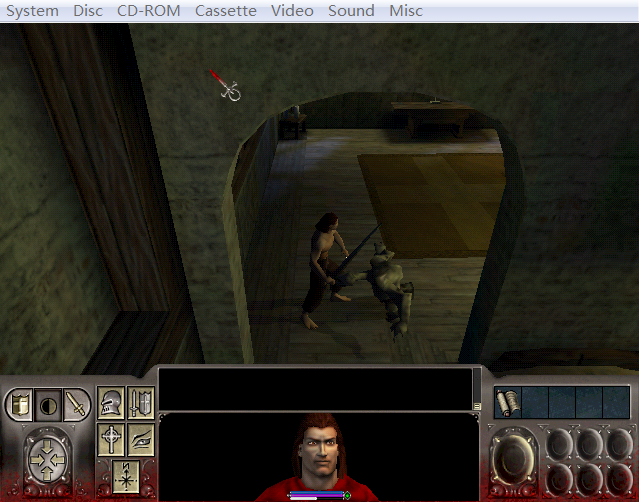Select the empty quick slot beside the scroll
The width and height of the screenshot is (639, 502).
point(535,403)
